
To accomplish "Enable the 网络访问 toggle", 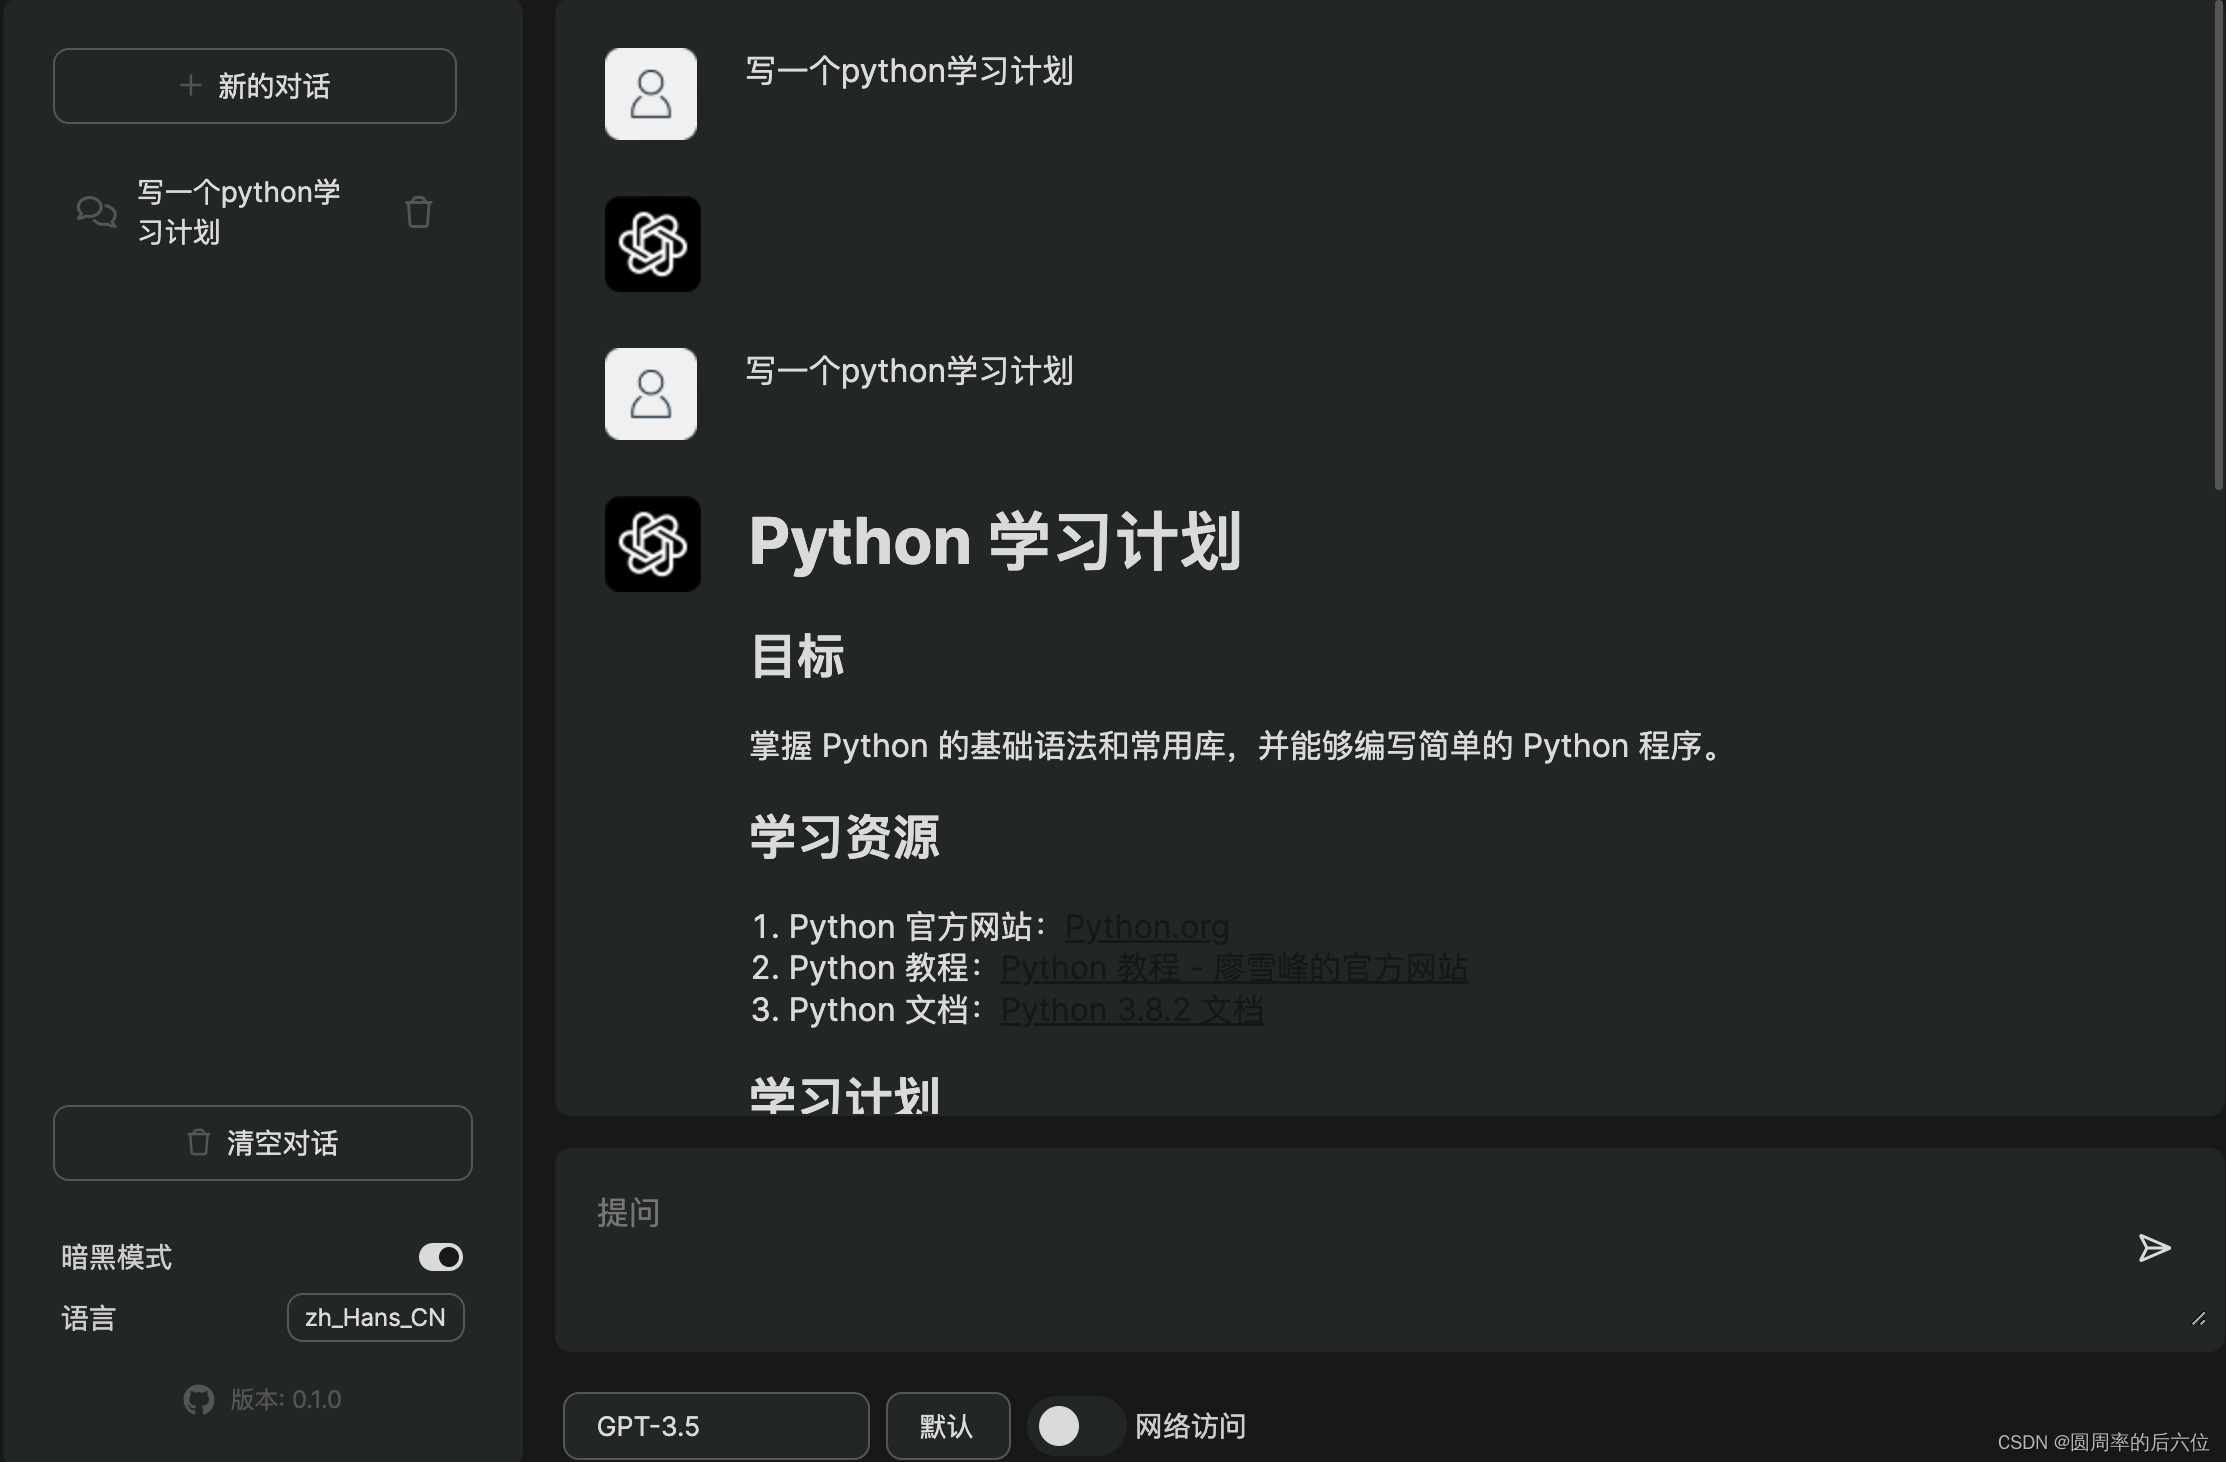I will [x=1075, y=1427].
